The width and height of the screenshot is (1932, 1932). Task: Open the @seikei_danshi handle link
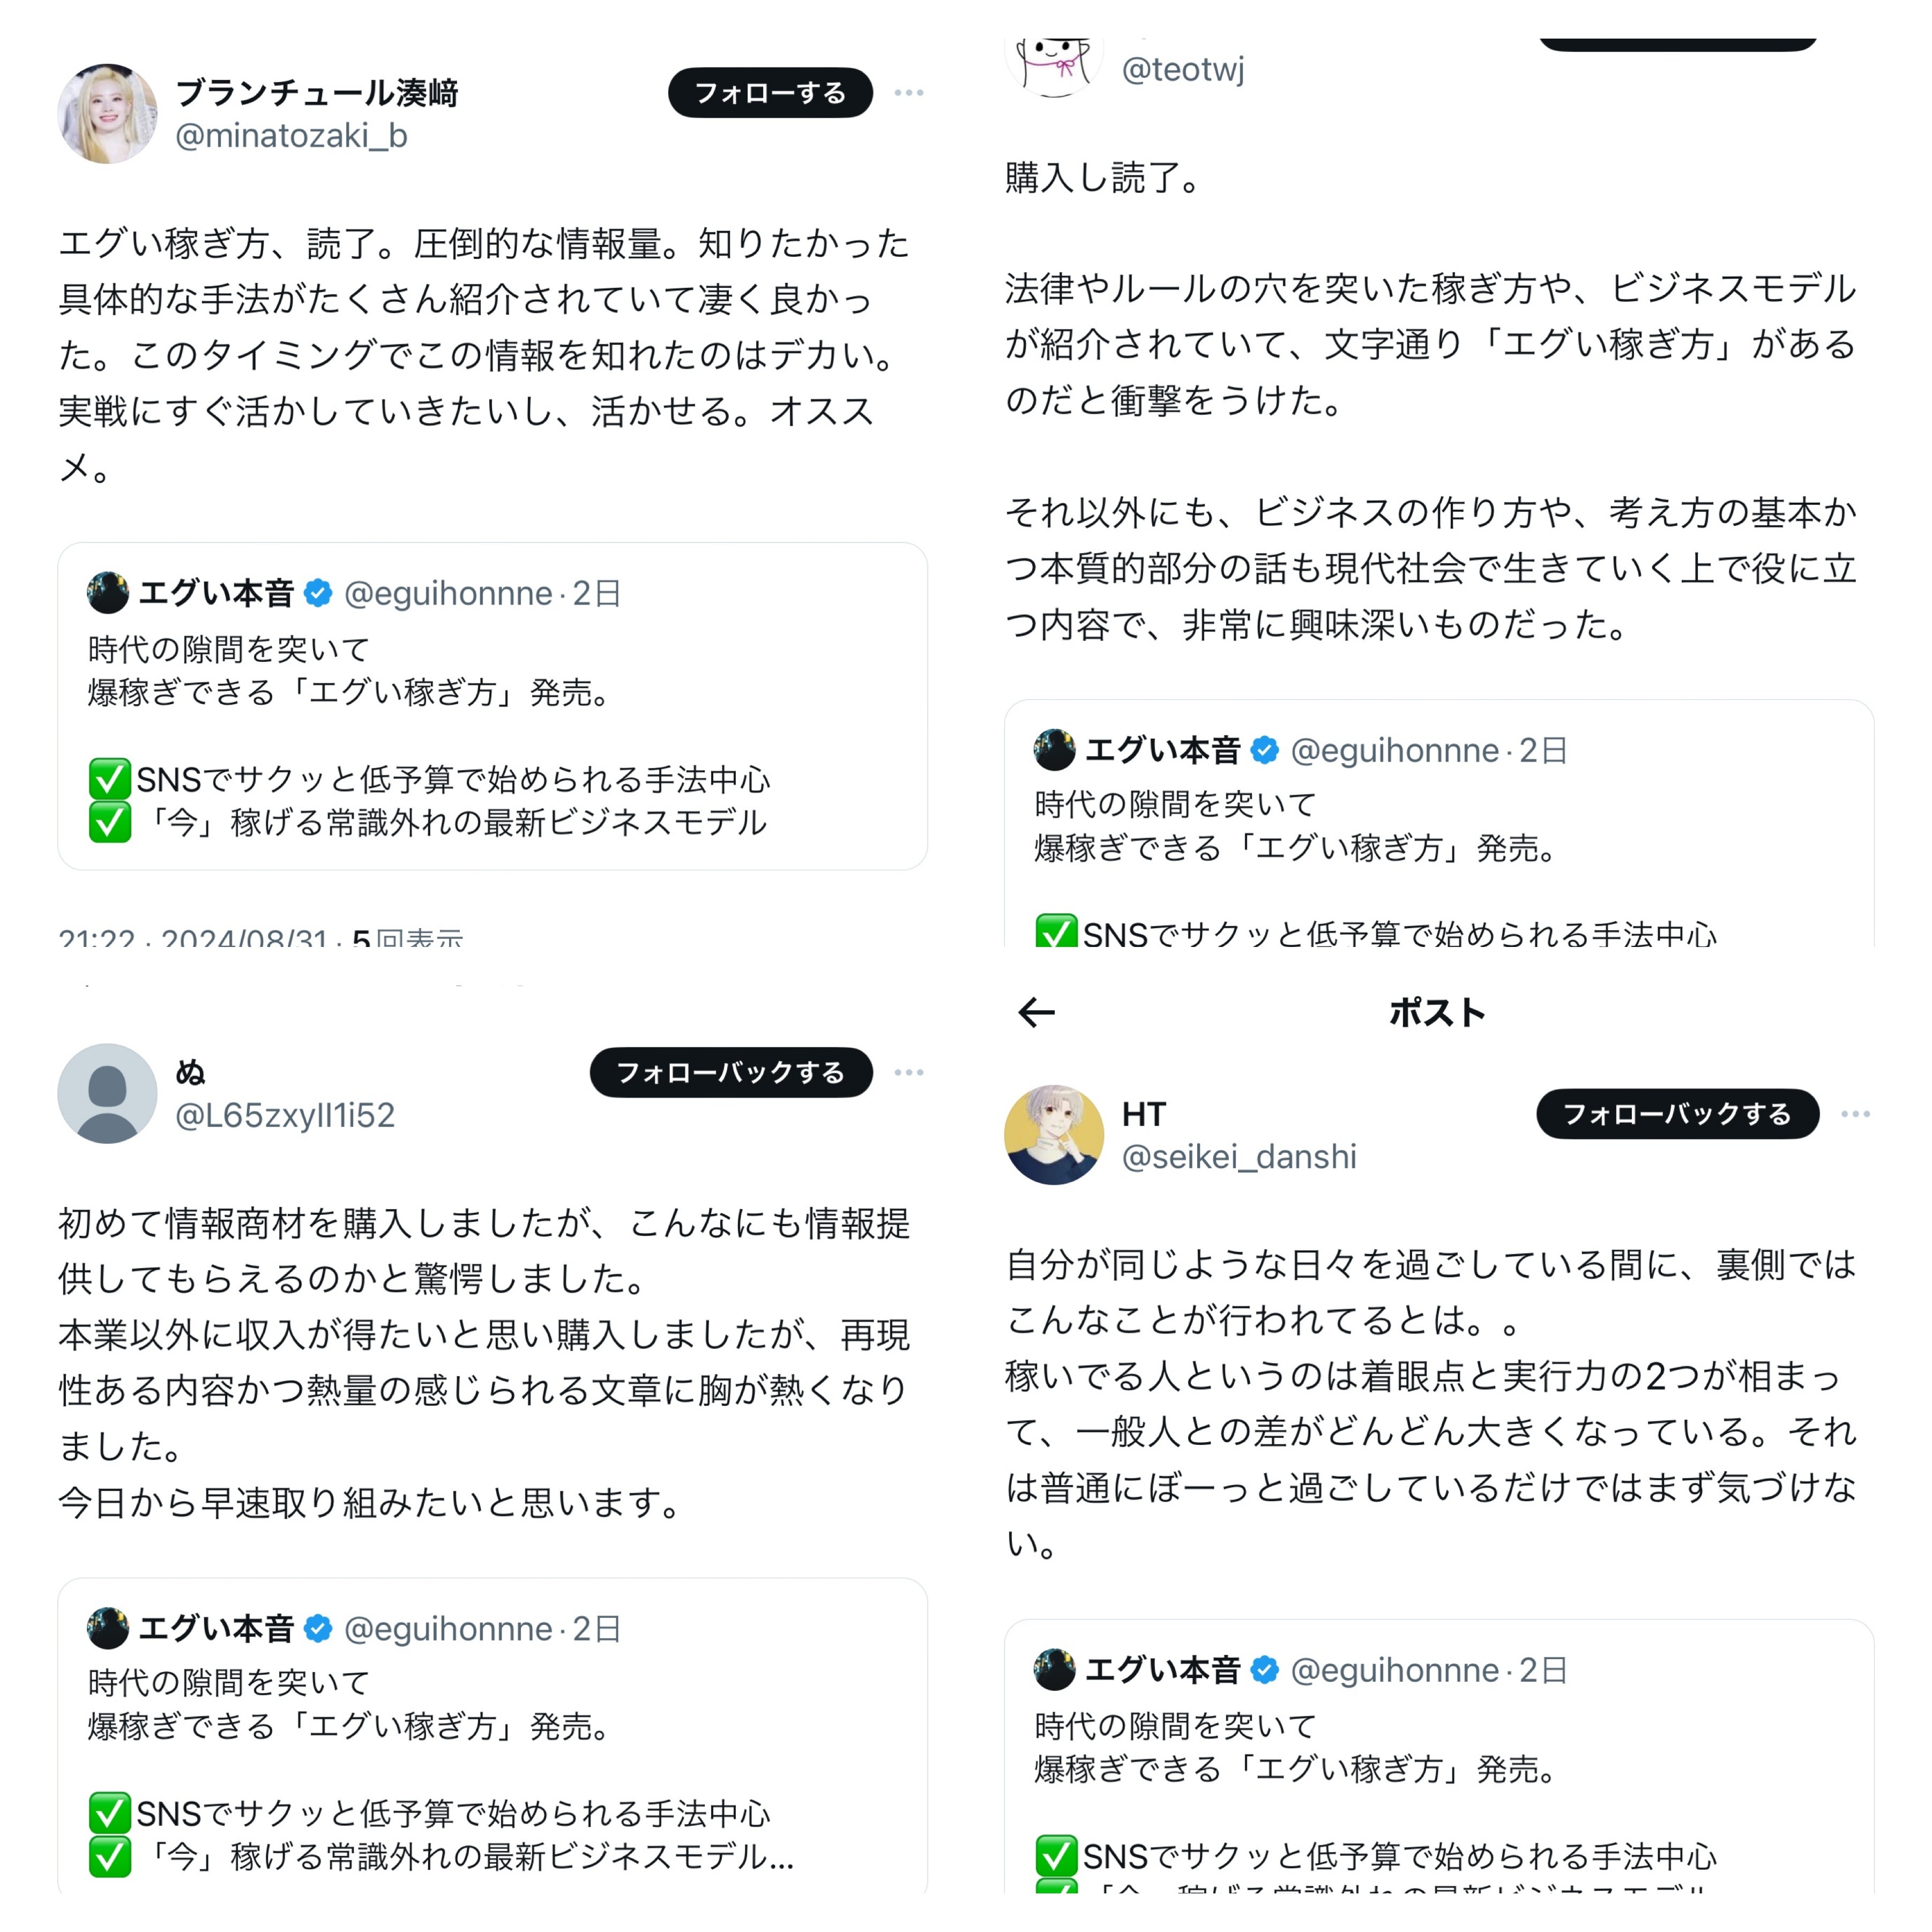1238,1157
